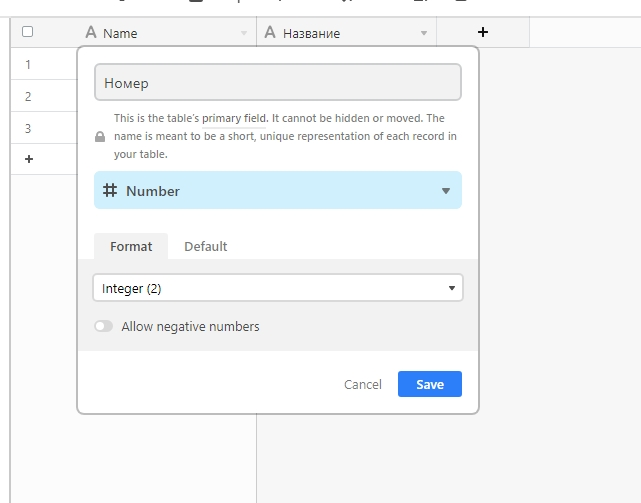Click the plus icon to add a field
The height and width of the screenshot is (503, 641).
(x=483, y=32)
